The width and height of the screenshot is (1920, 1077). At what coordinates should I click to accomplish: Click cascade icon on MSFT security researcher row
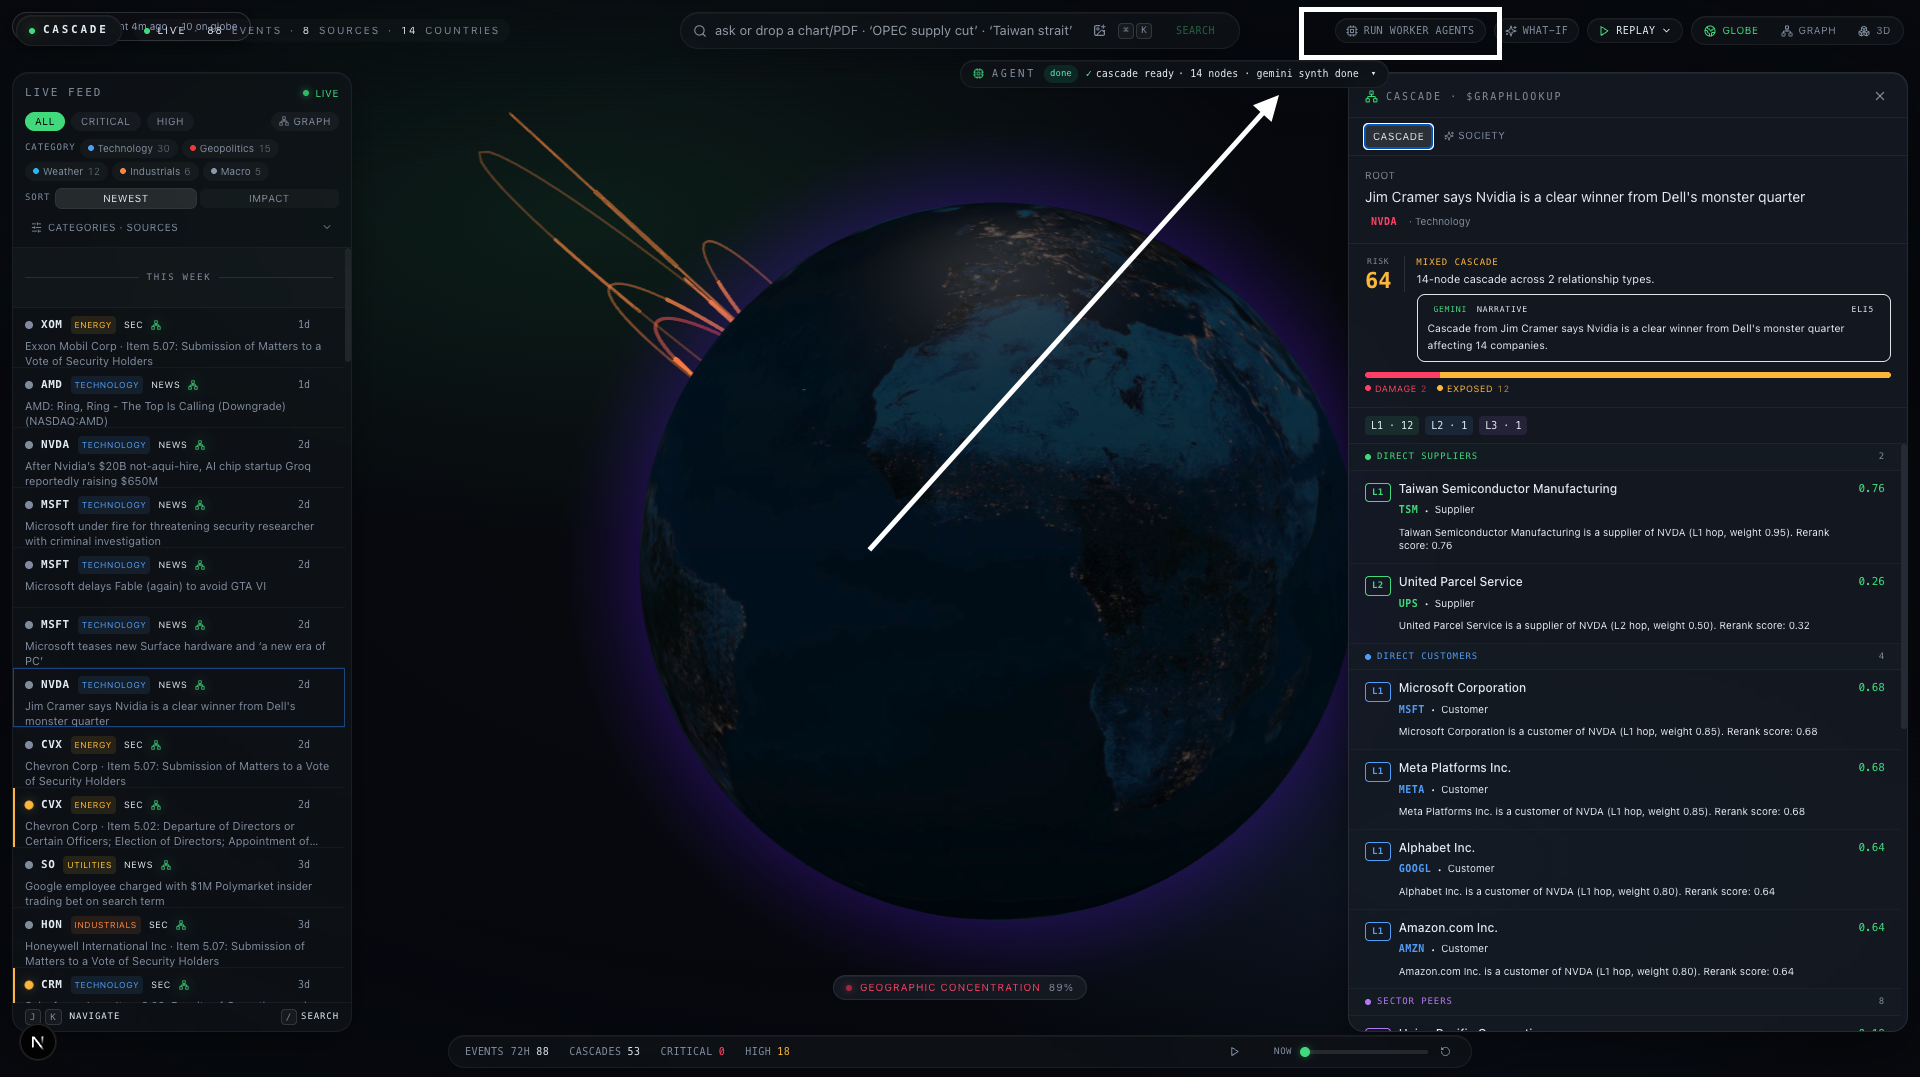(x=200, y=505)
